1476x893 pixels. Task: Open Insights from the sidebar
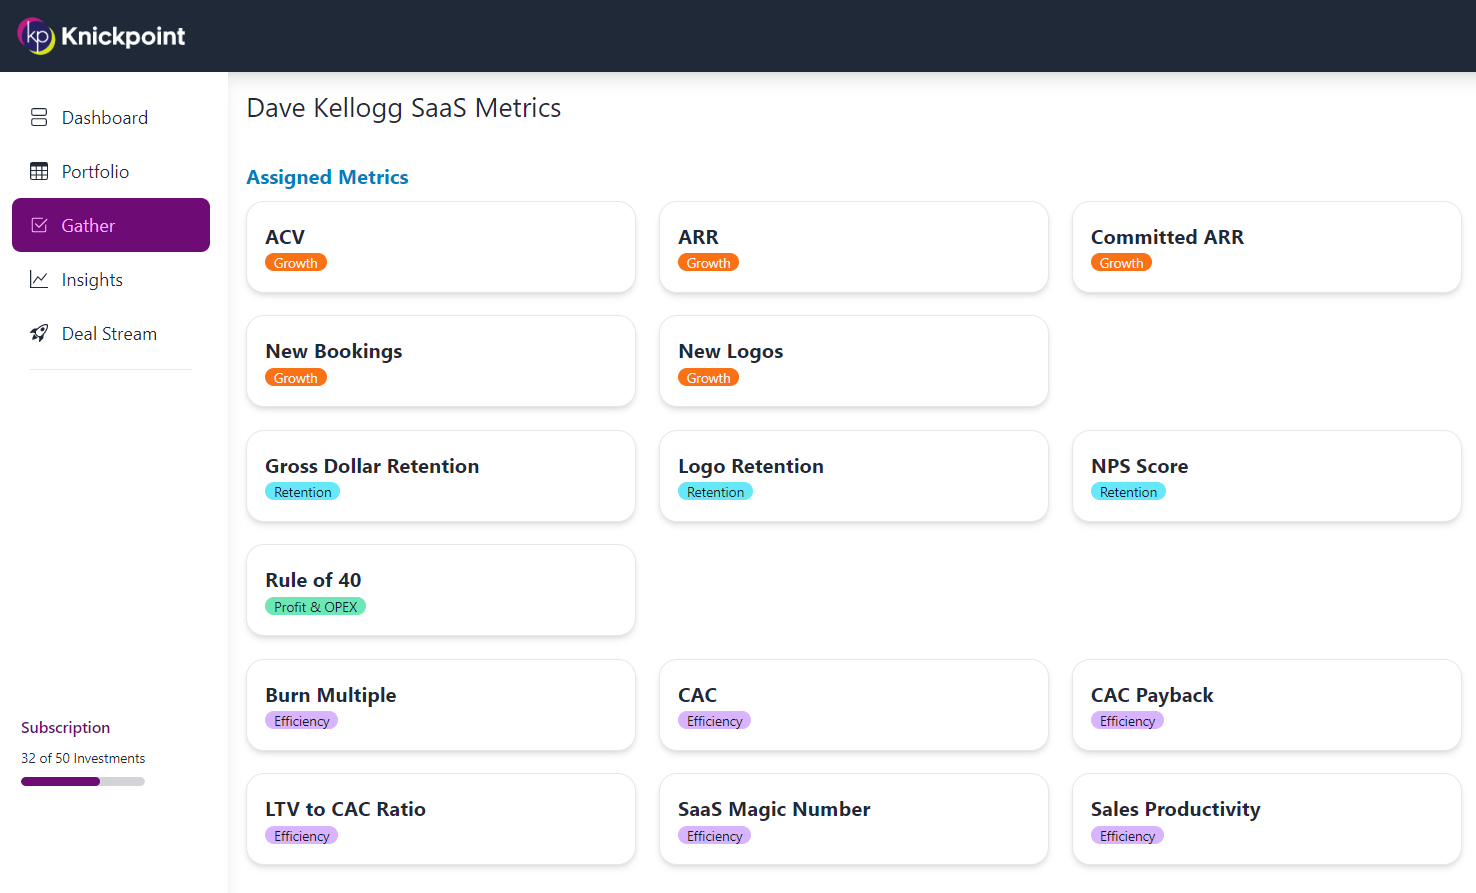111,279
